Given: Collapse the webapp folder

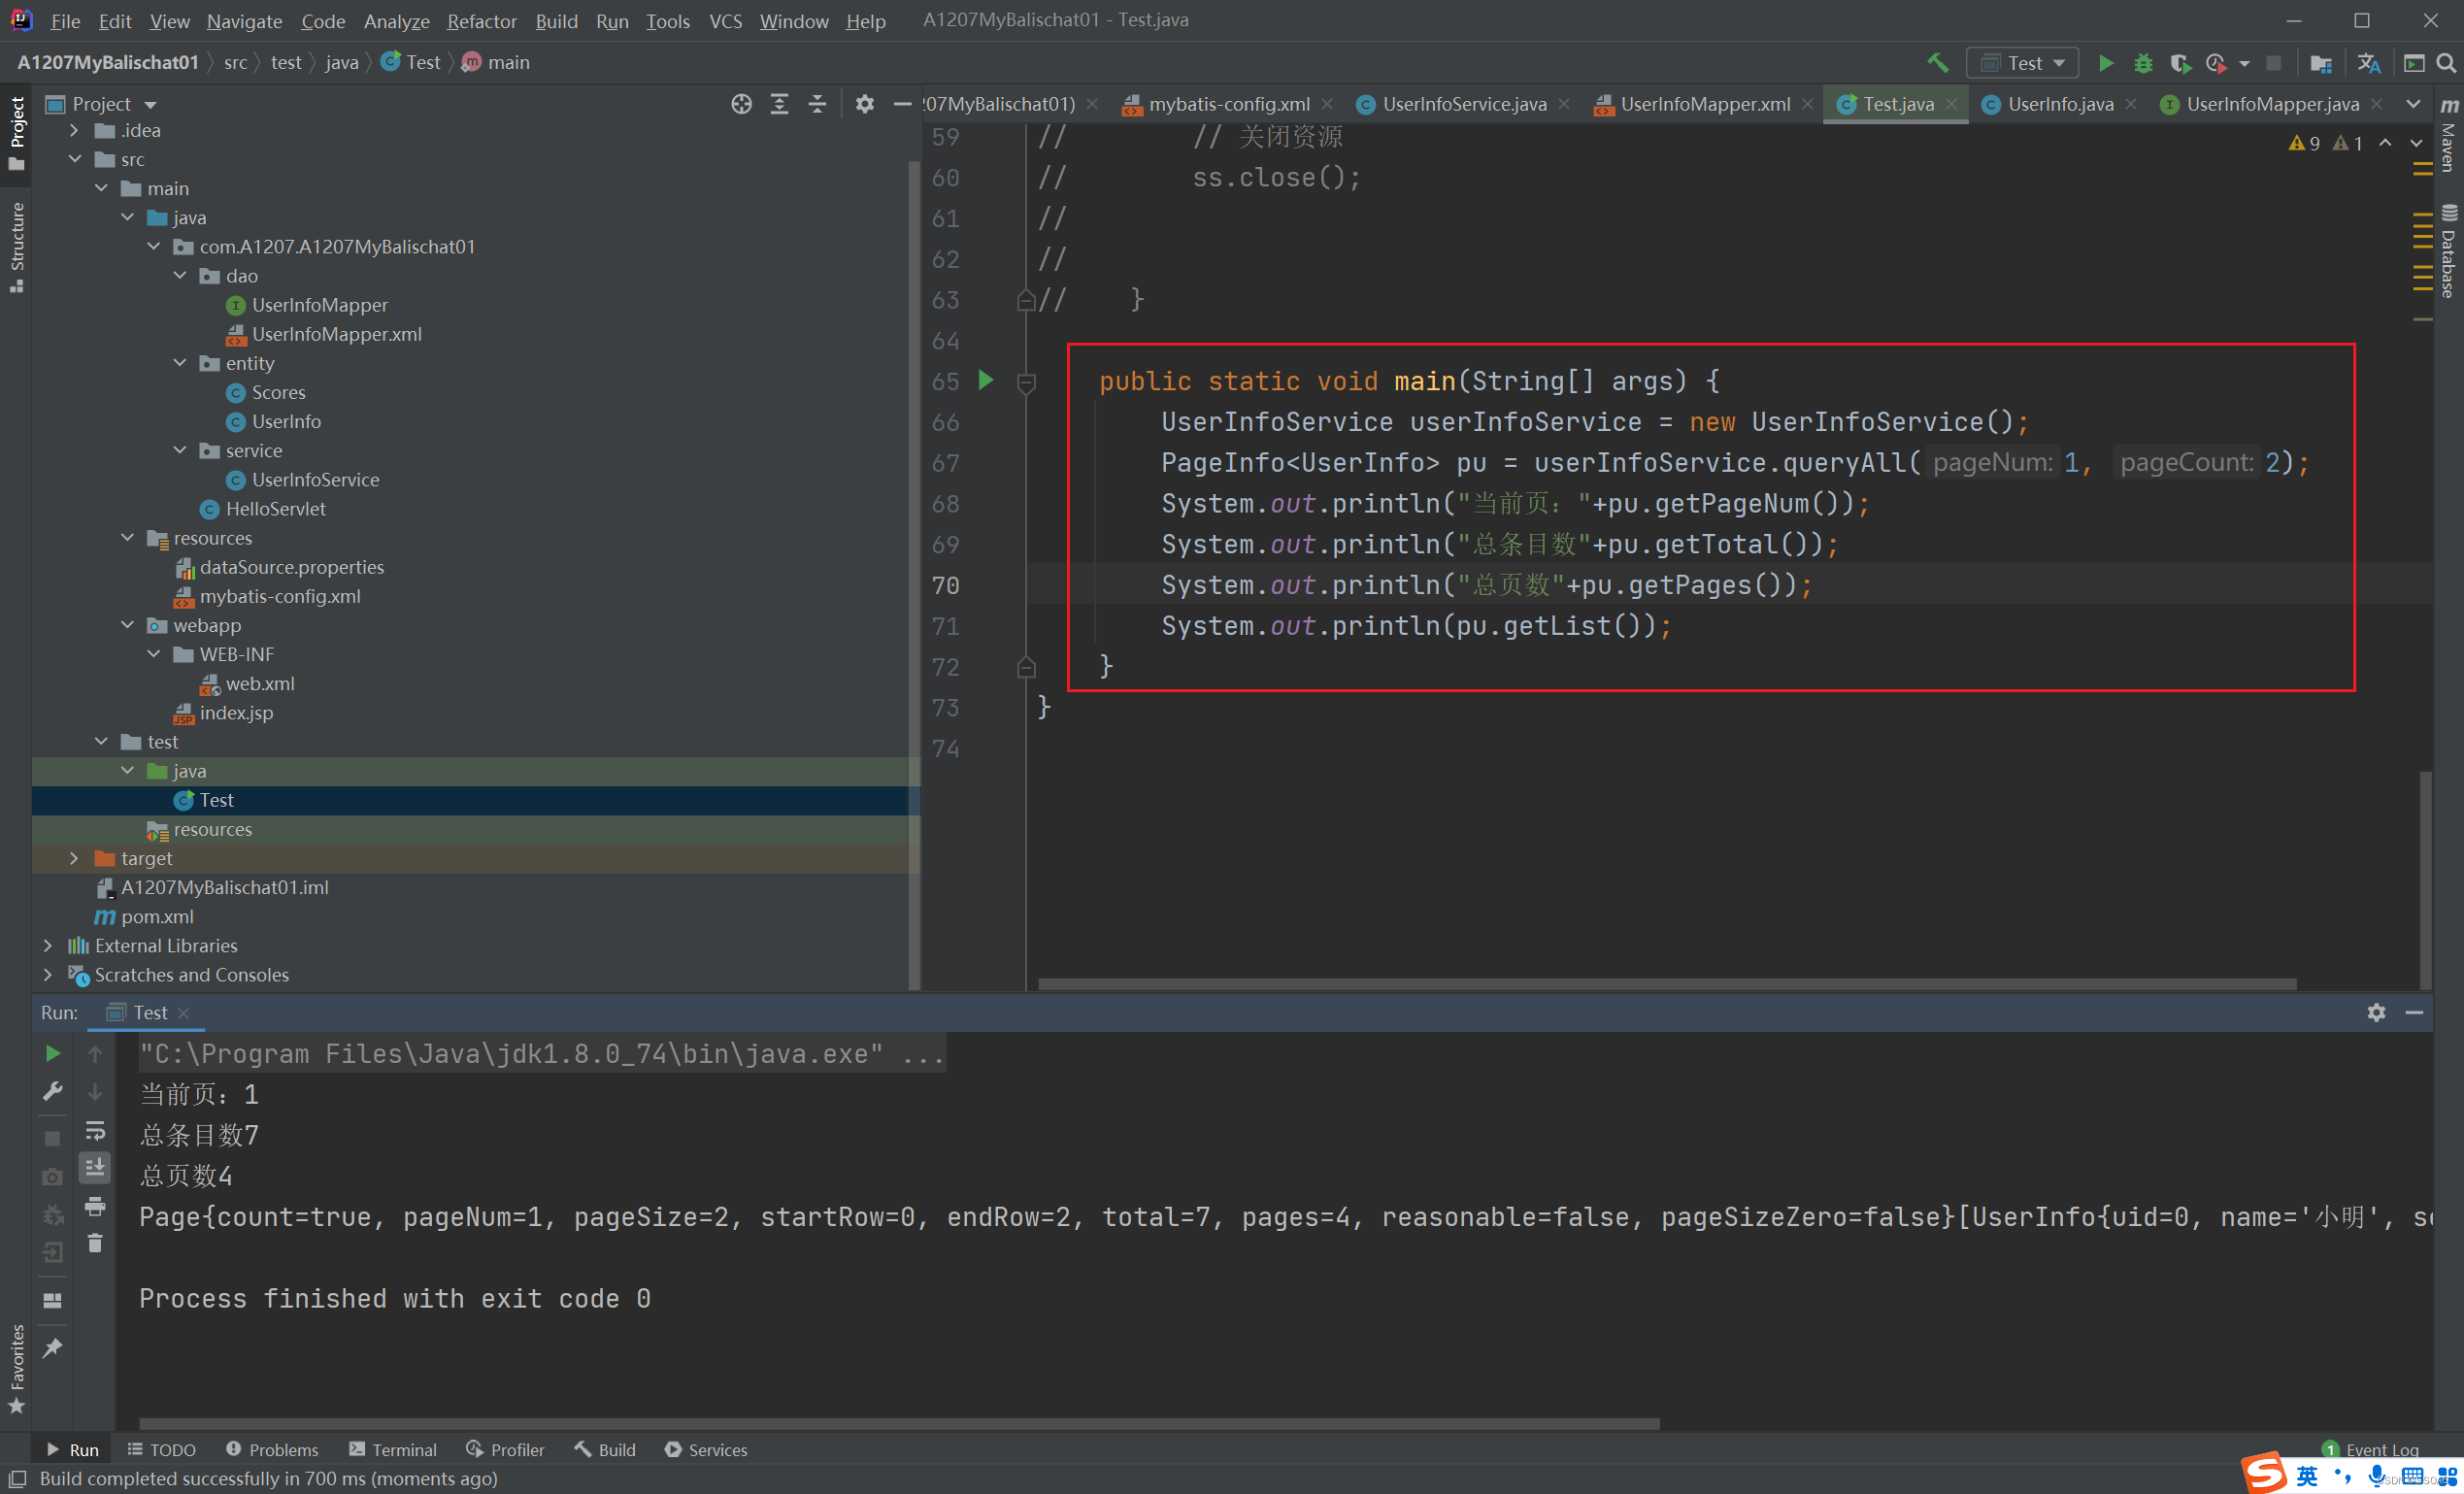Looking at the screenshot, I should pyautogui.click(x=127, y=625).
